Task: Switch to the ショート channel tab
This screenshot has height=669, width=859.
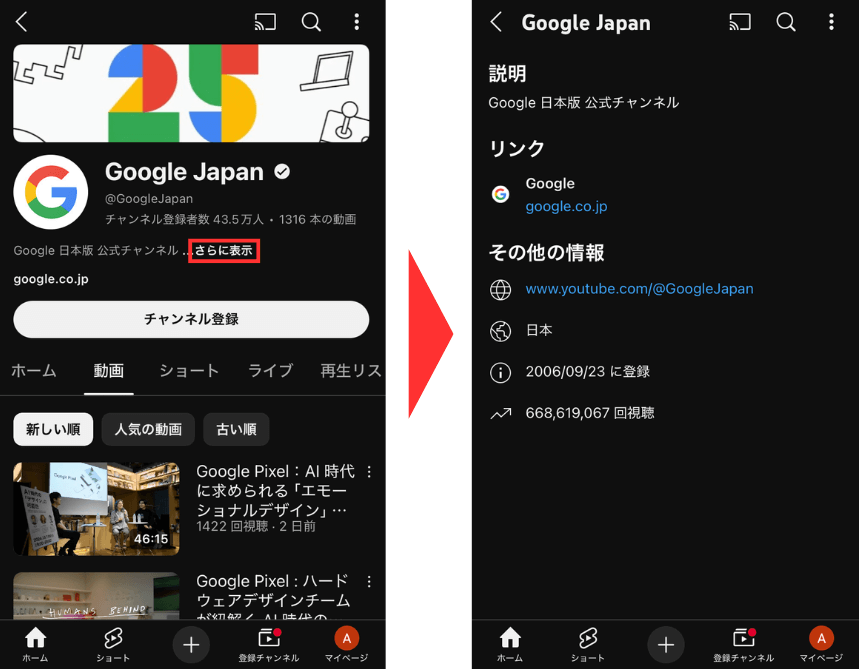Action: [x=189, y=370]
